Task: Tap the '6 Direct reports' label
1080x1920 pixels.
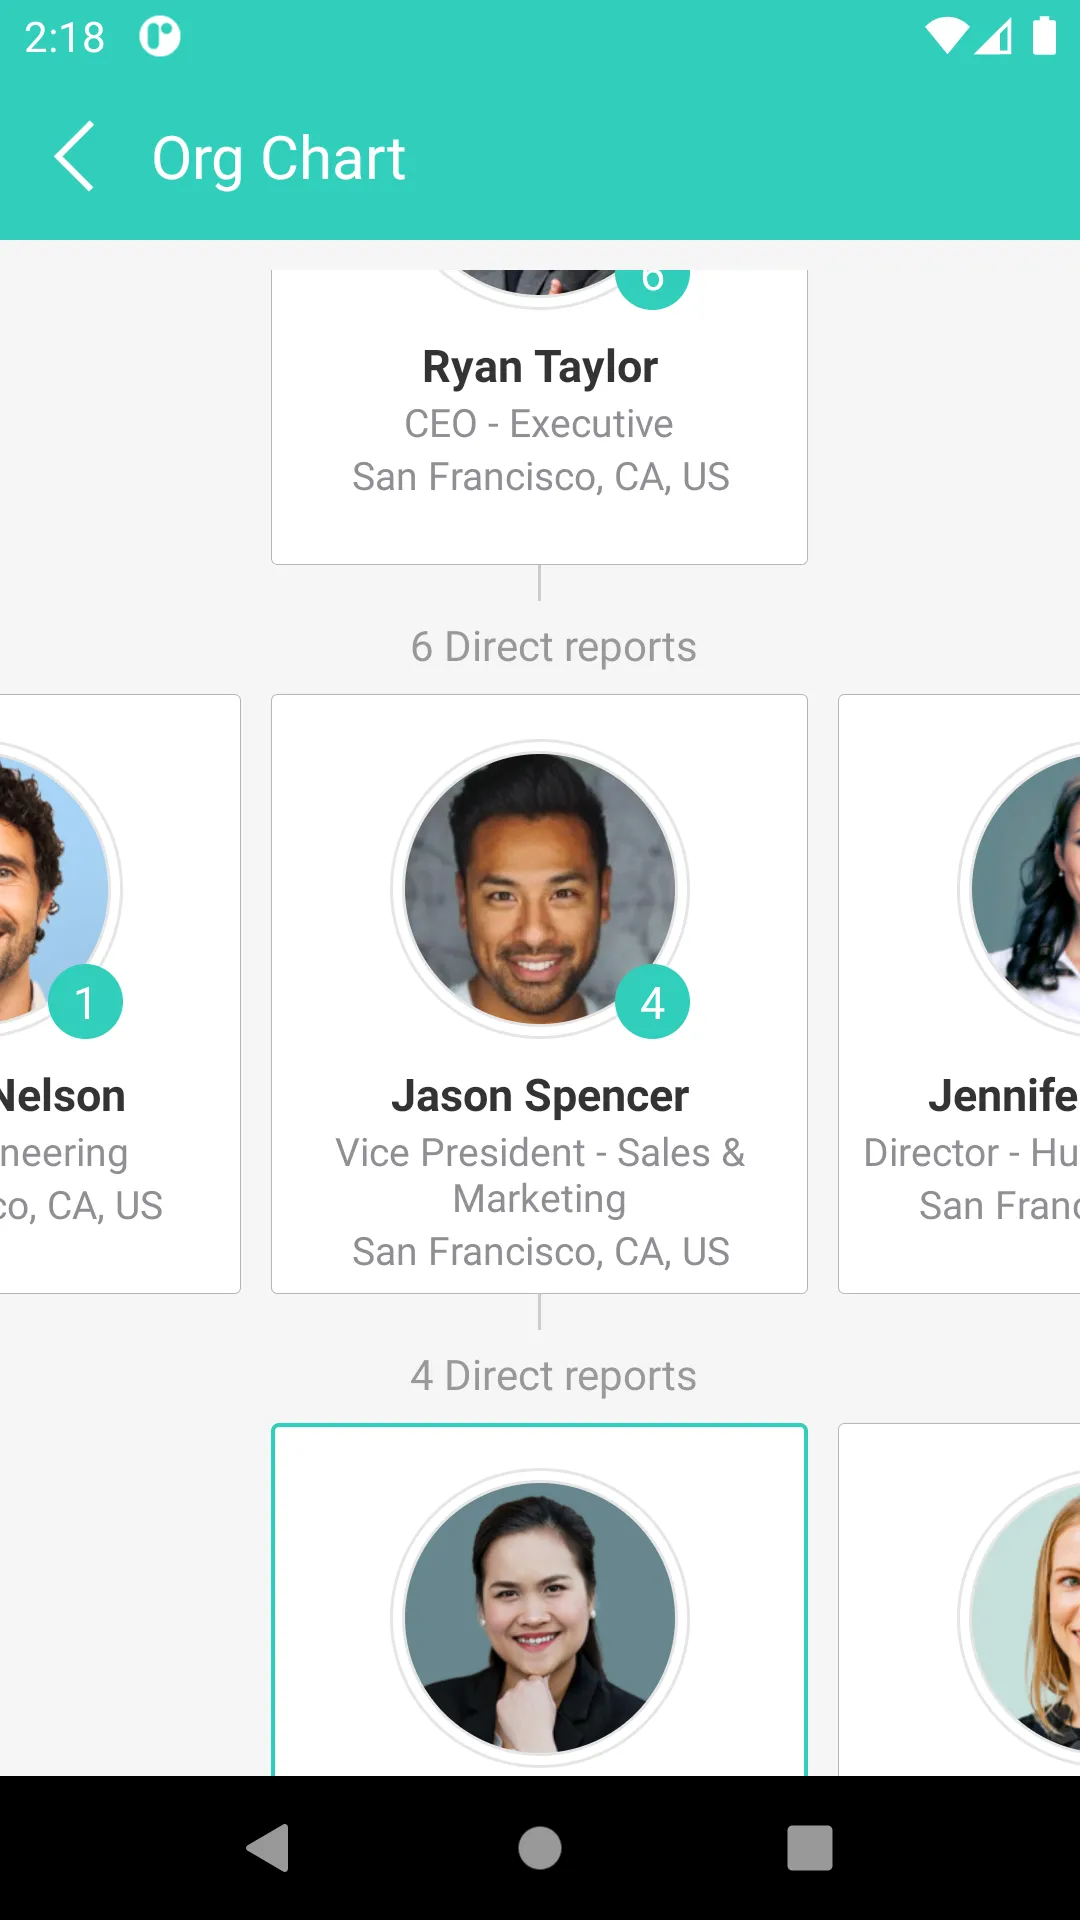Action: tap(553, 647)
